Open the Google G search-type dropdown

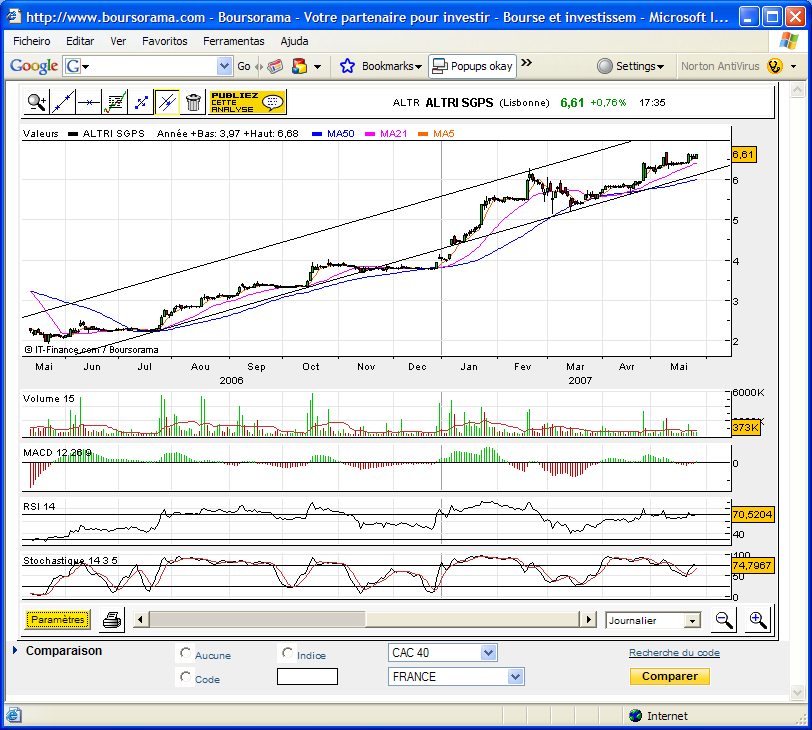point(76,66)
